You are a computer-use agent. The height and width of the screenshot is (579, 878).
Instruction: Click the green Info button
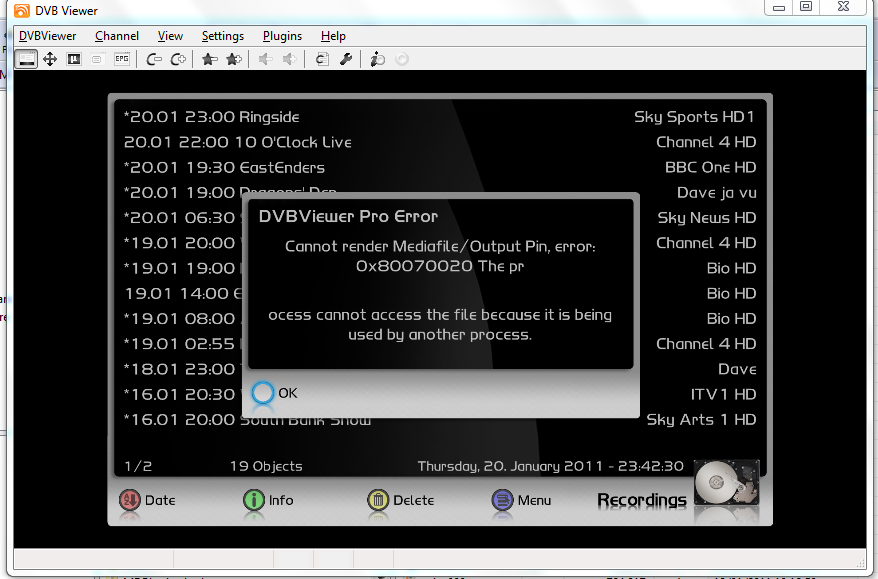click(x=268, y=500)
